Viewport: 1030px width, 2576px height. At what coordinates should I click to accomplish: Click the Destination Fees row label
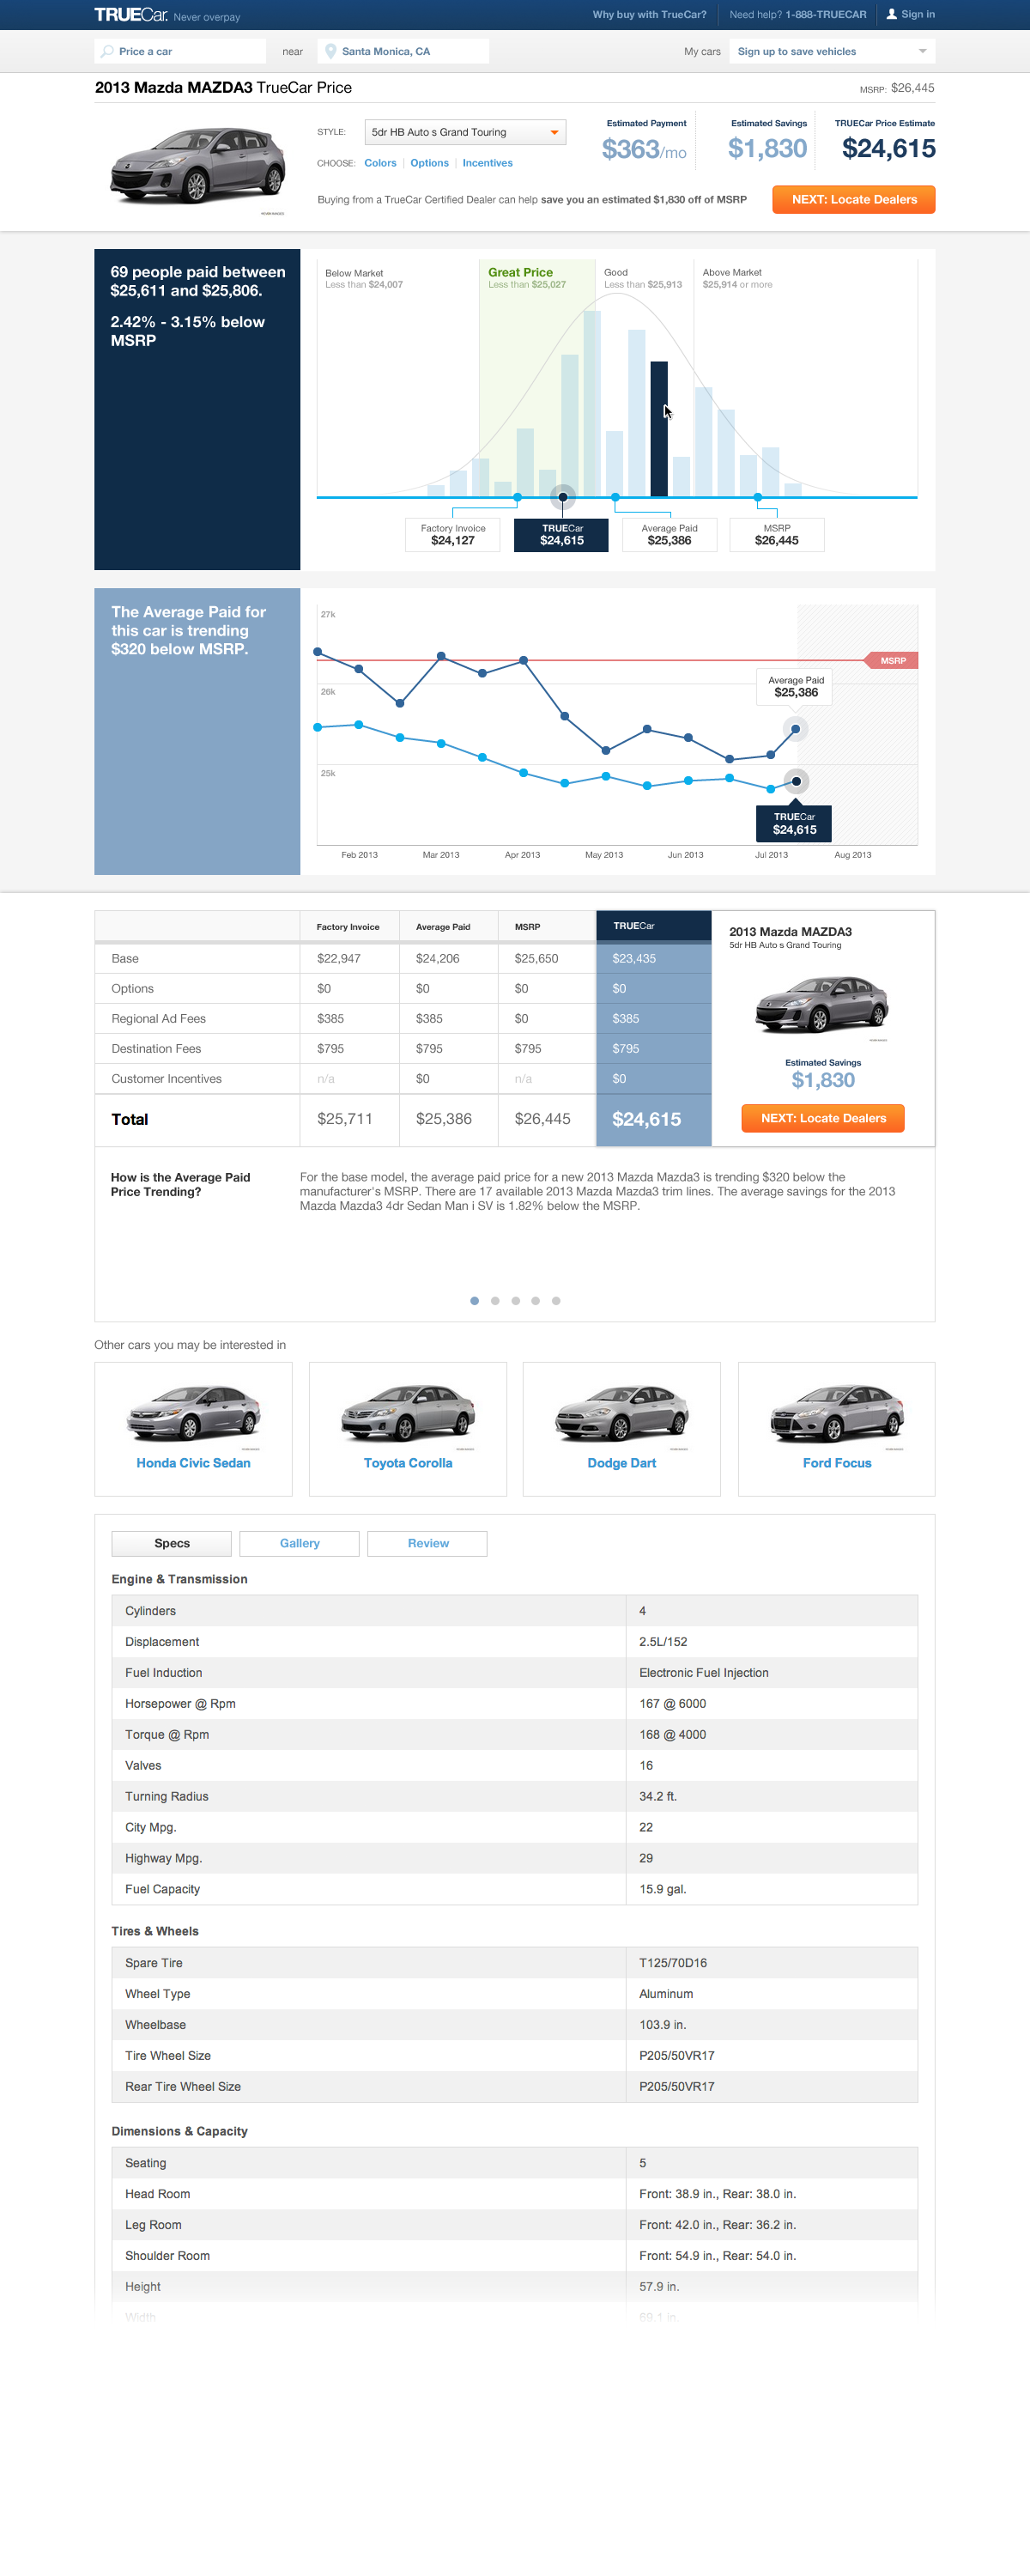click(156, 1048)
